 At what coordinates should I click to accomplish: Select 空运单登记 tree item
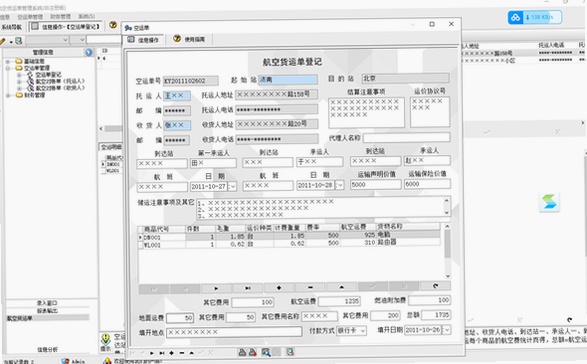(49, 75)
